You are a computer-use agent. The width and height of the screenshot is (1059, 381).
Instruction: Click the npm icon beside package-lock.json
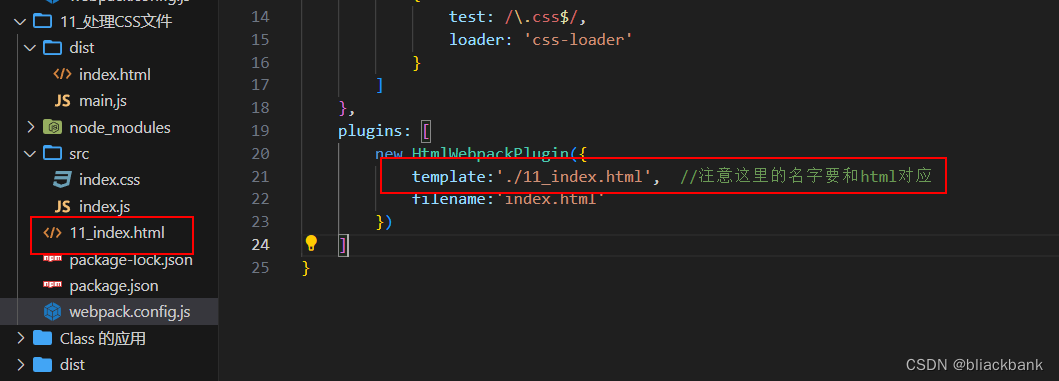52,258
